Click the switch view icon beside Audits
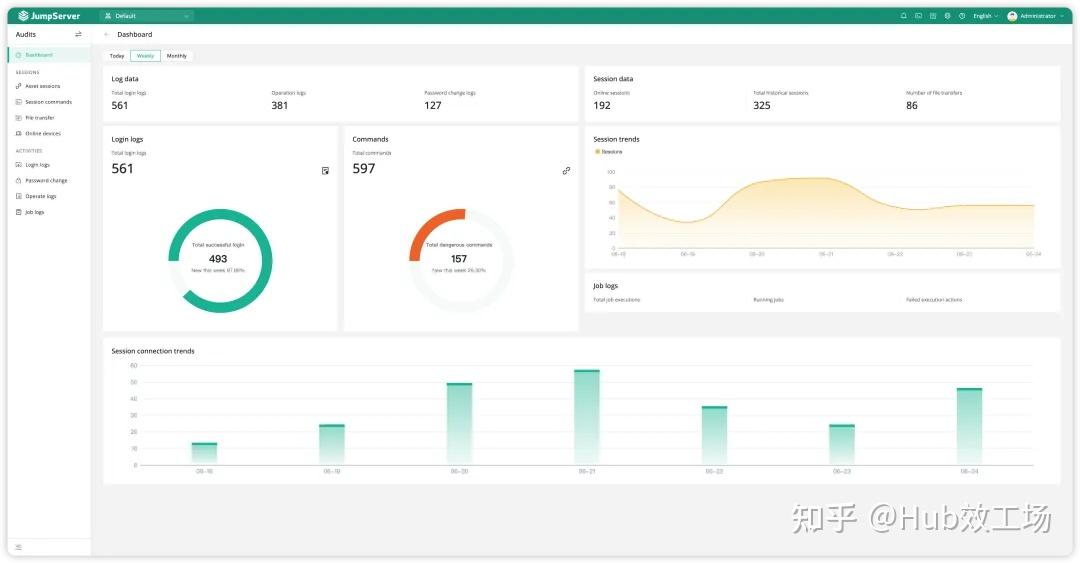This screenshot has width=1080, height=563. (x=78, y=35)
